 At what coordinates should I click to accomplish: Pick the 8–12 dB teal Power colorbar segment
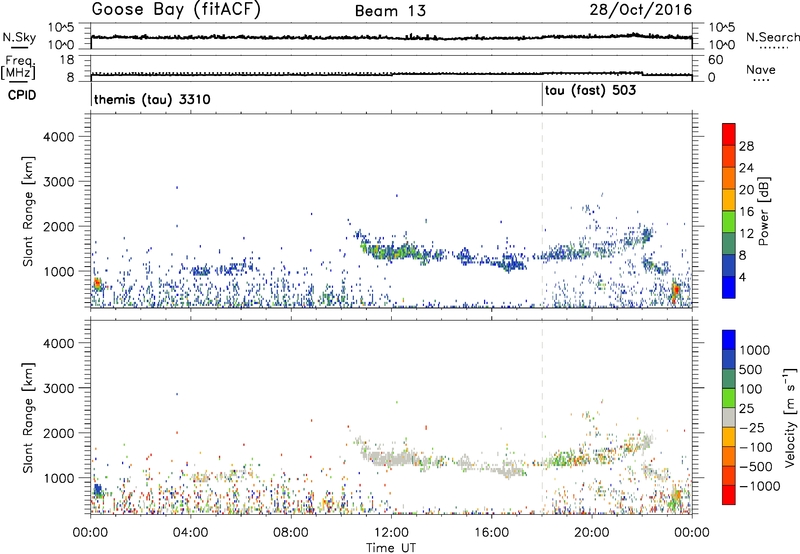[x=729, y=243]
